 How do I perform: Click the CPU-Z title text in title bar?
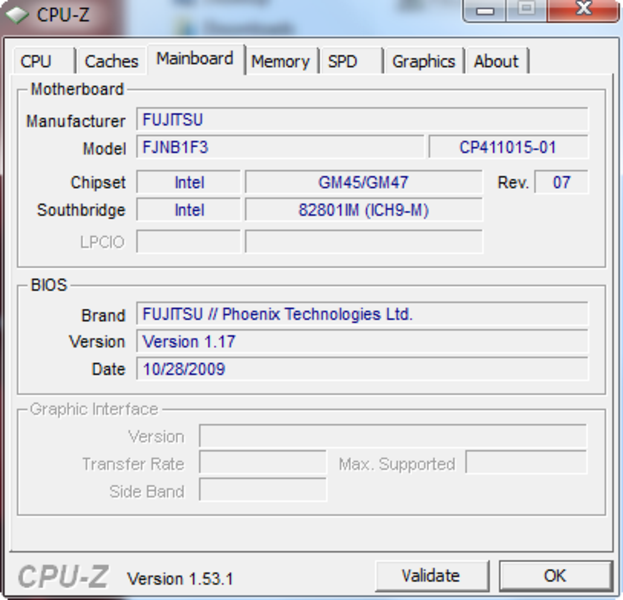[x=63, y=15]
